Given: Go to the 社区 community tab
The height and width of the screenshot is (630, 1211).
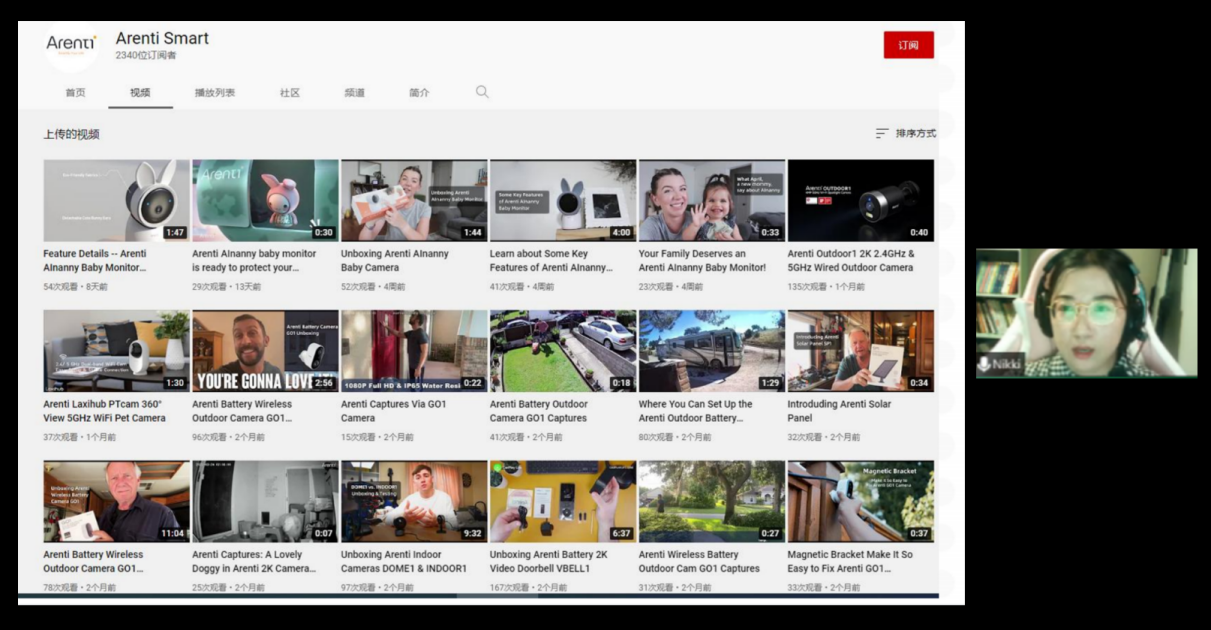Looking at the screenshot, I should coord(290,93).
